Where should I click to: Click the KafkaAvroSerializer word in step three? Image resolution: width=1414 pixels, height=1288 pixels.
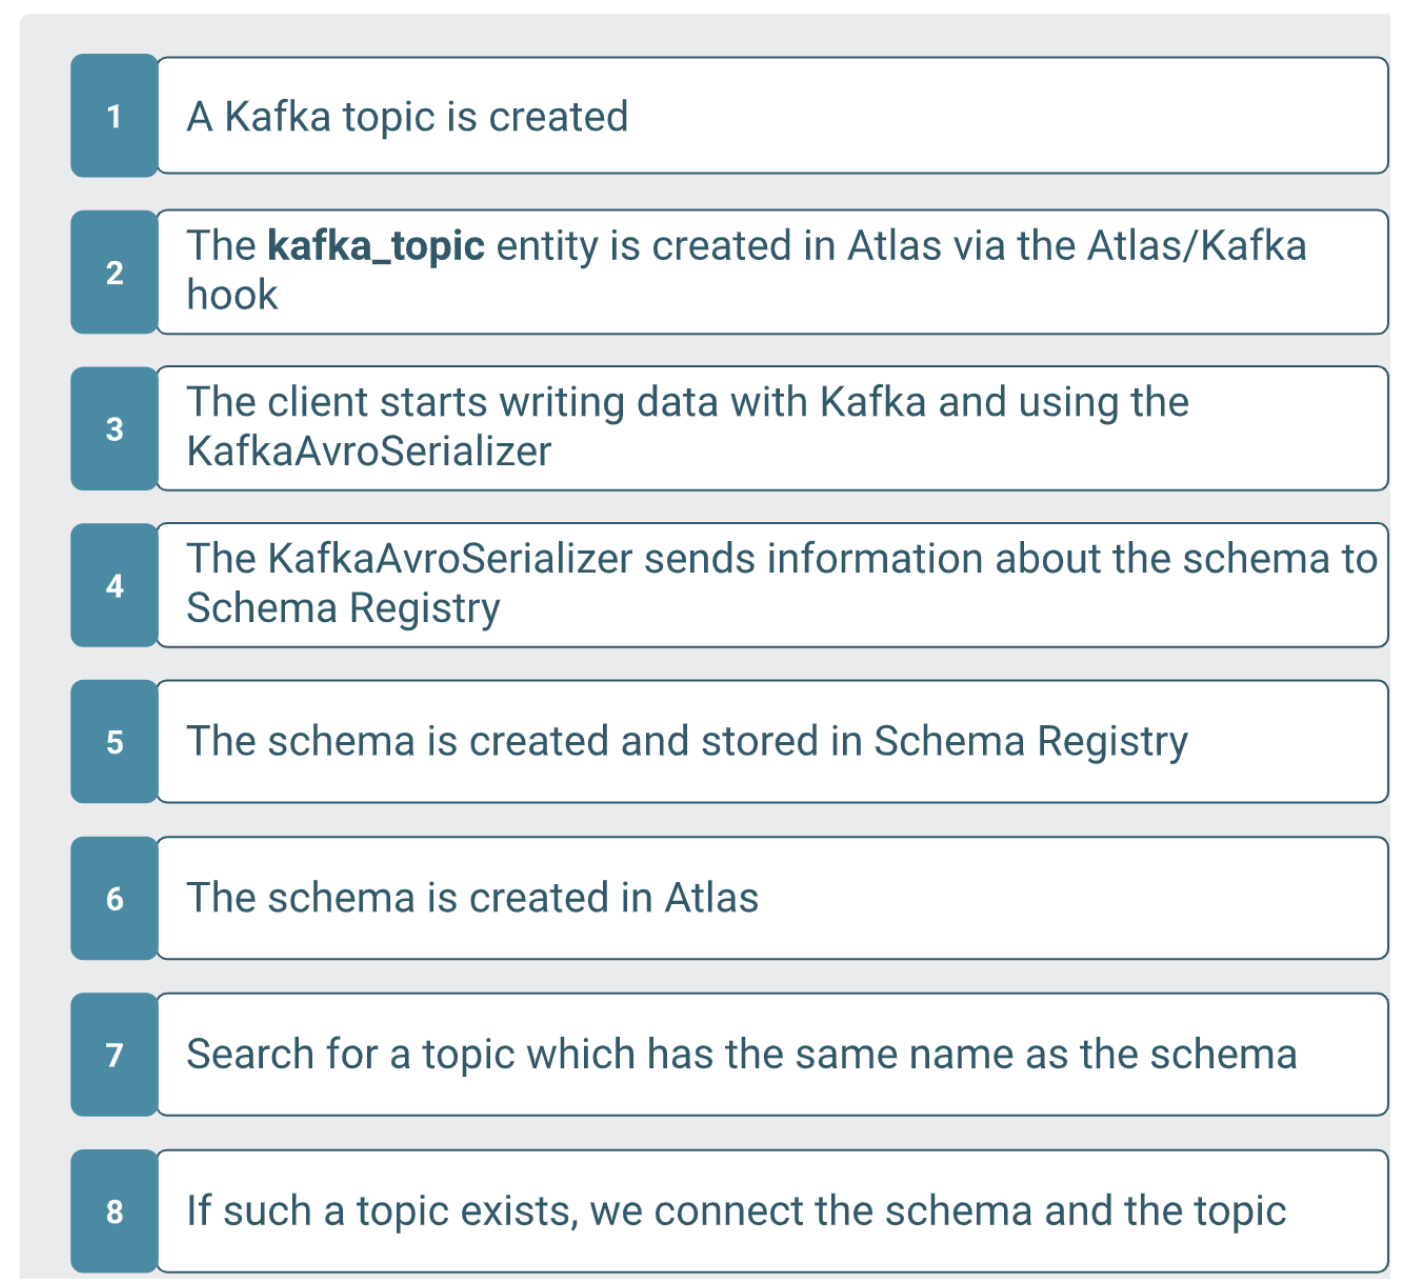tap(368, 452)
